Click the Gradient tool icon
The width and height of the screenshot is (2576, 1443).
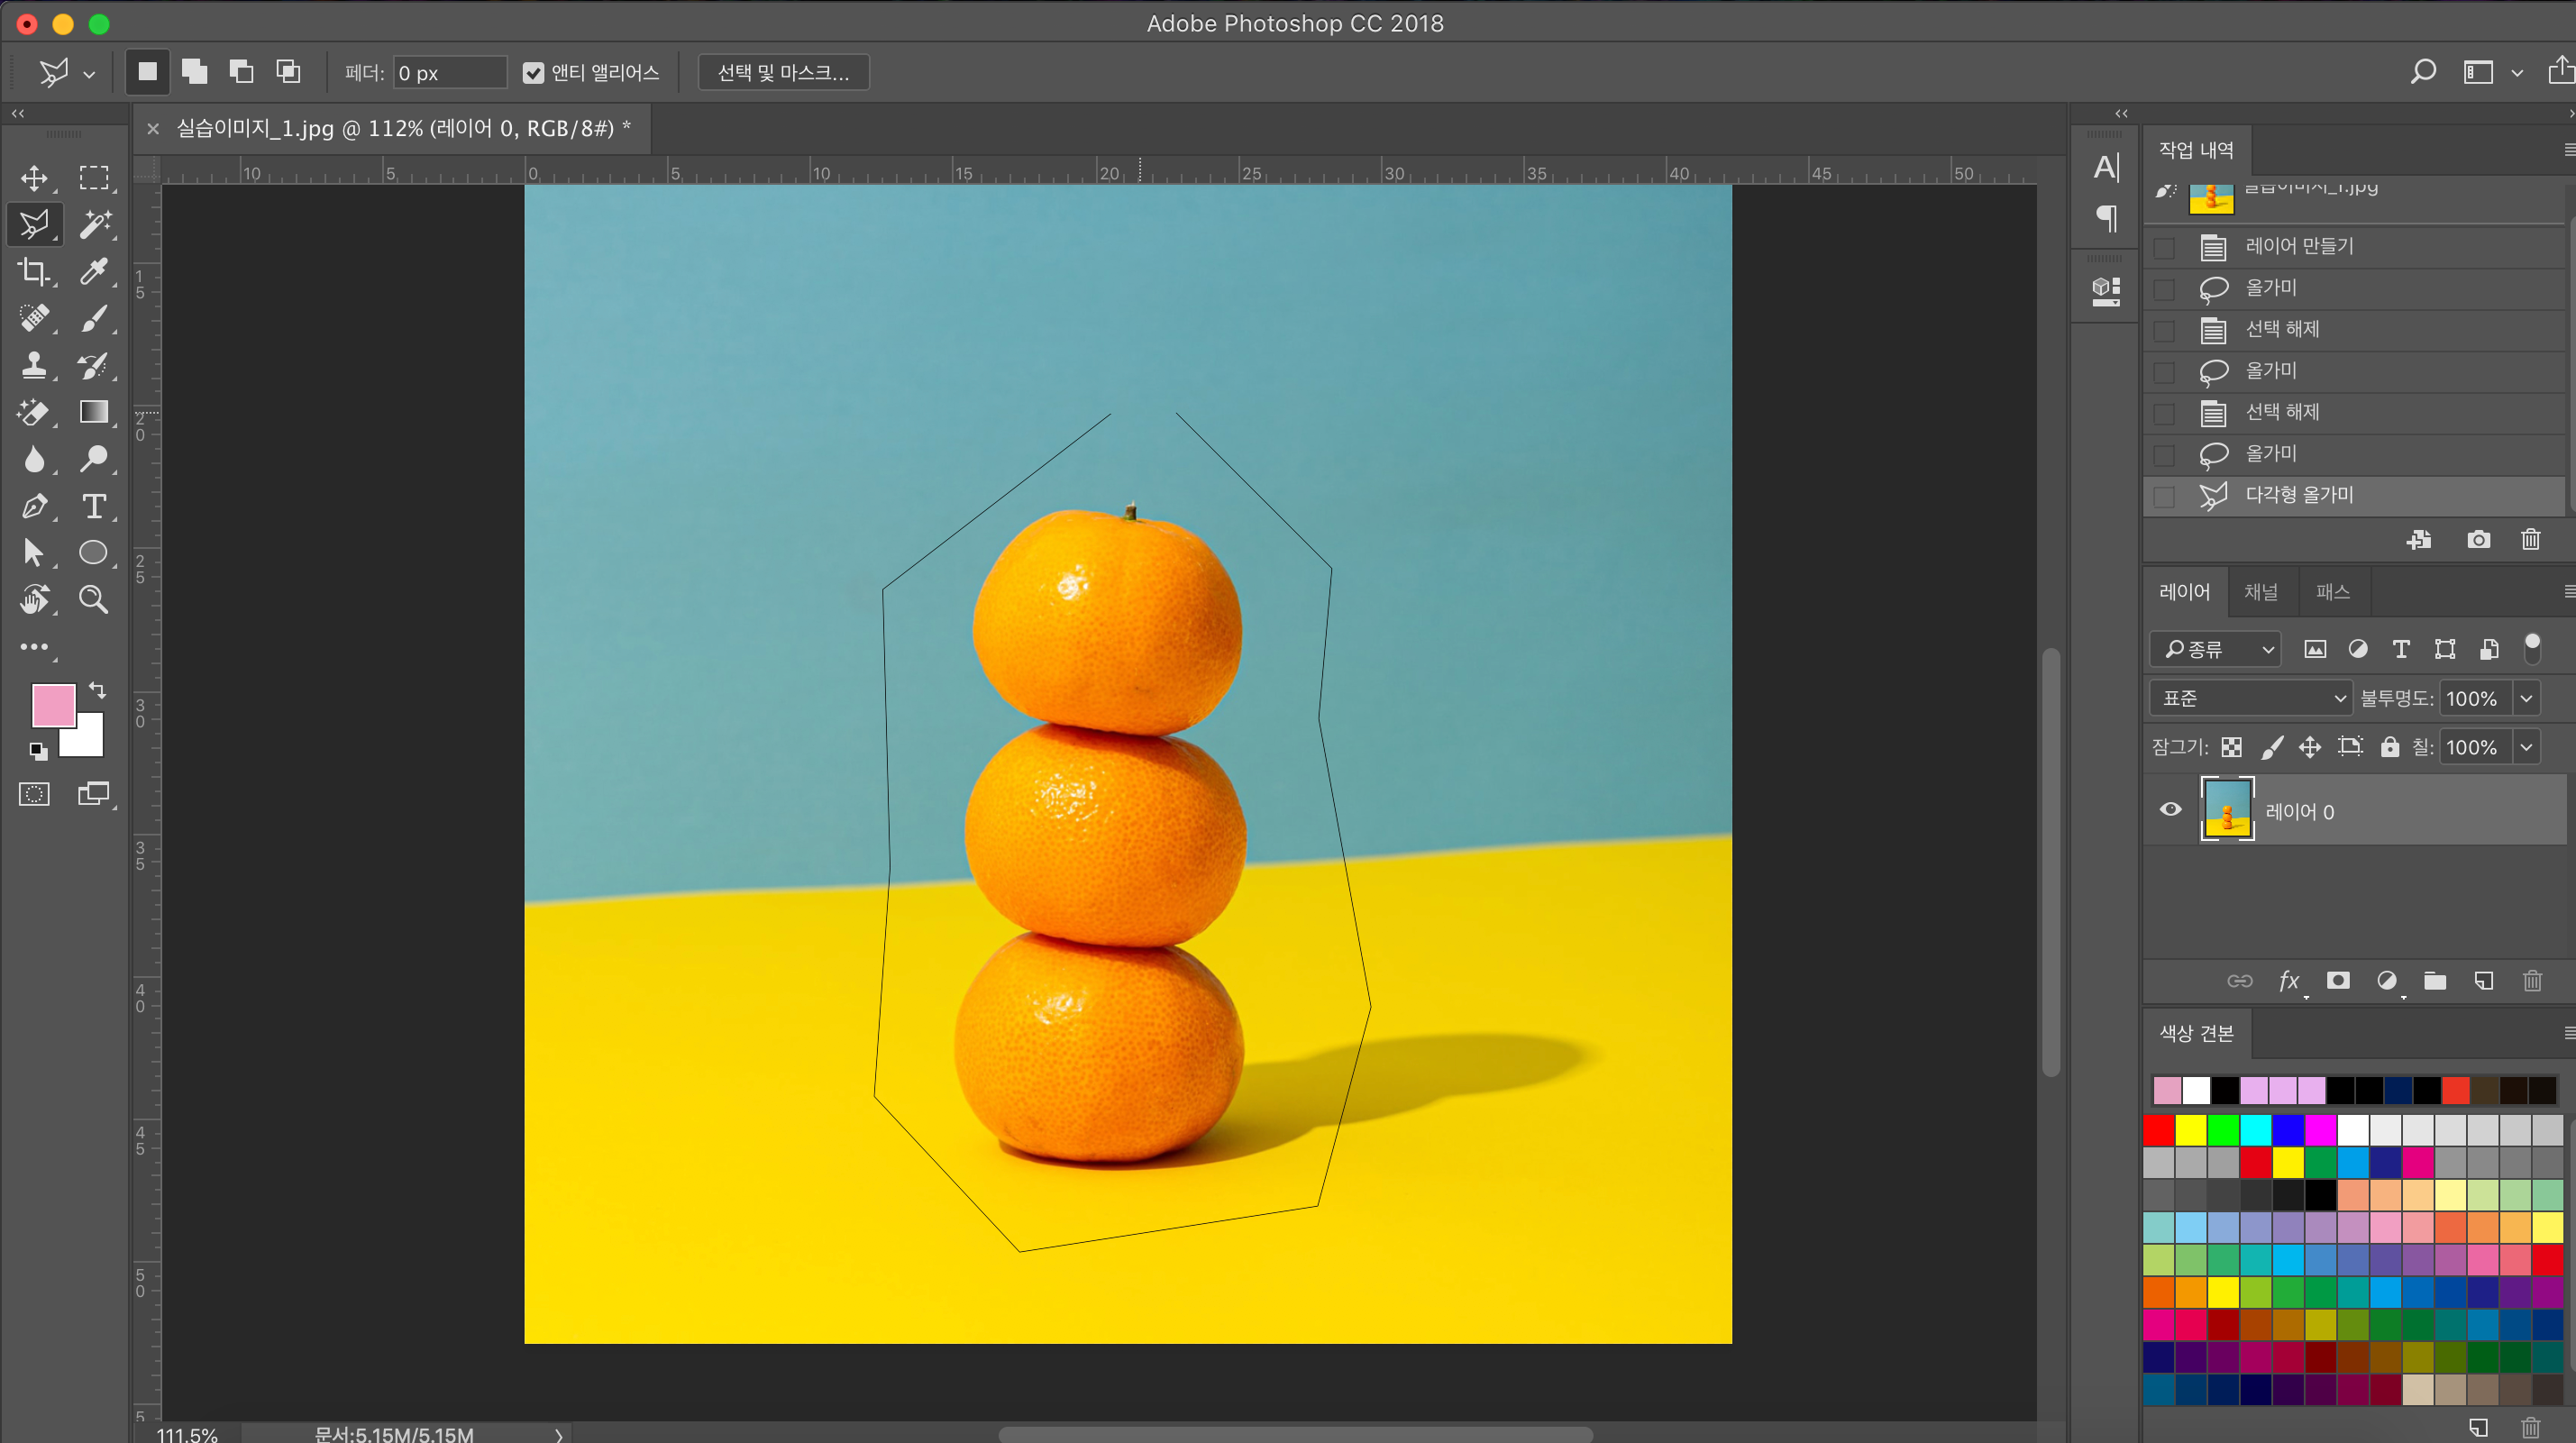[x=94, y=412]
